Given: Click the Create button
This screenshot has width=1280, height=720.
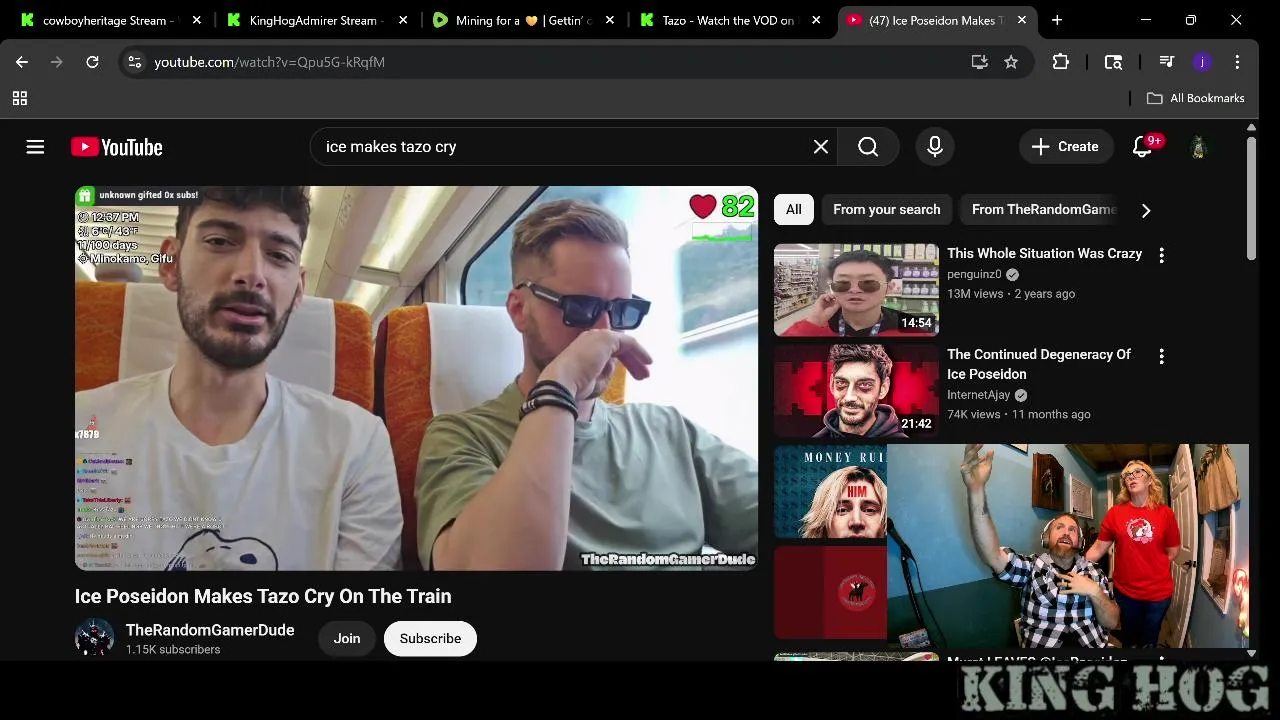Looking at the screenshot, I should [1066, 147].
